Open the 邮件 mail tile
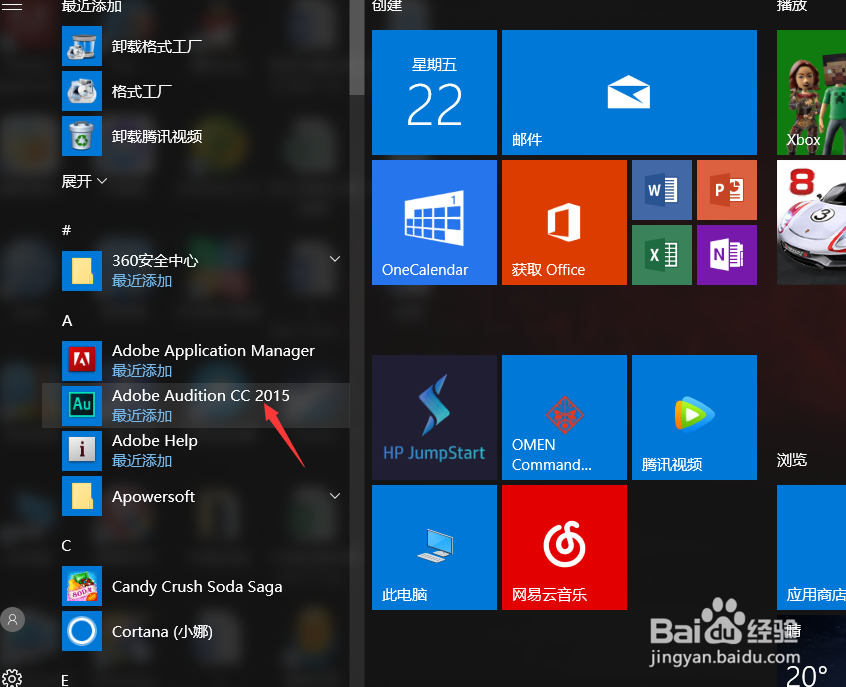The width and height of the screenshot is (846, 687). coord(629,92)
